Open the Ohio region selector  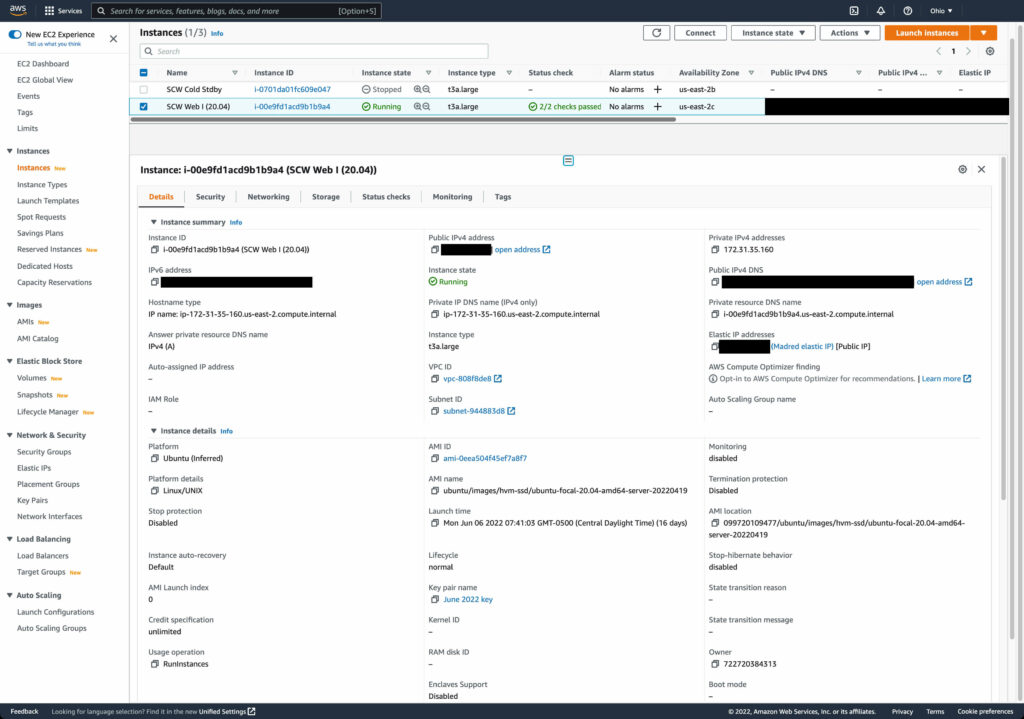941,10
